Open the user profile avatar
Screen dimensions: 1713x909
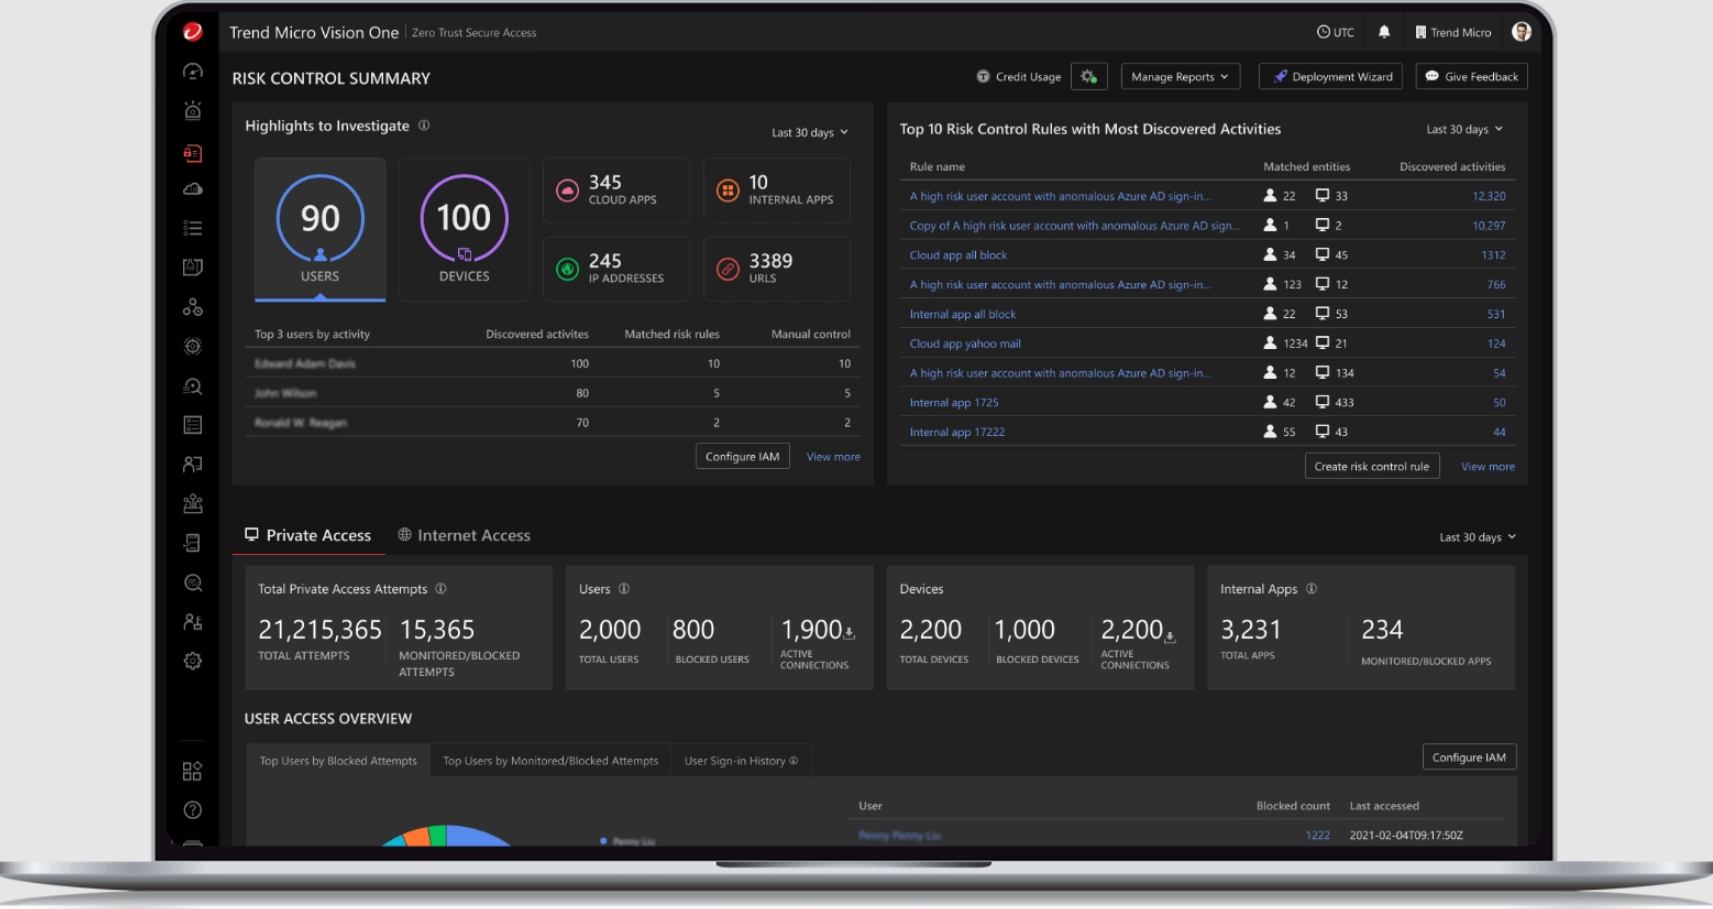[x=1521, y=32]
